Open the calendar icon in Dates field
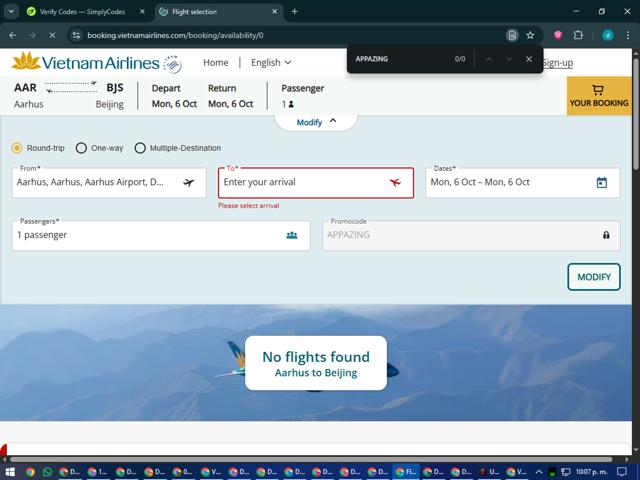The width and height of the screenshot is (640, 480). click(x=602, y=182)
